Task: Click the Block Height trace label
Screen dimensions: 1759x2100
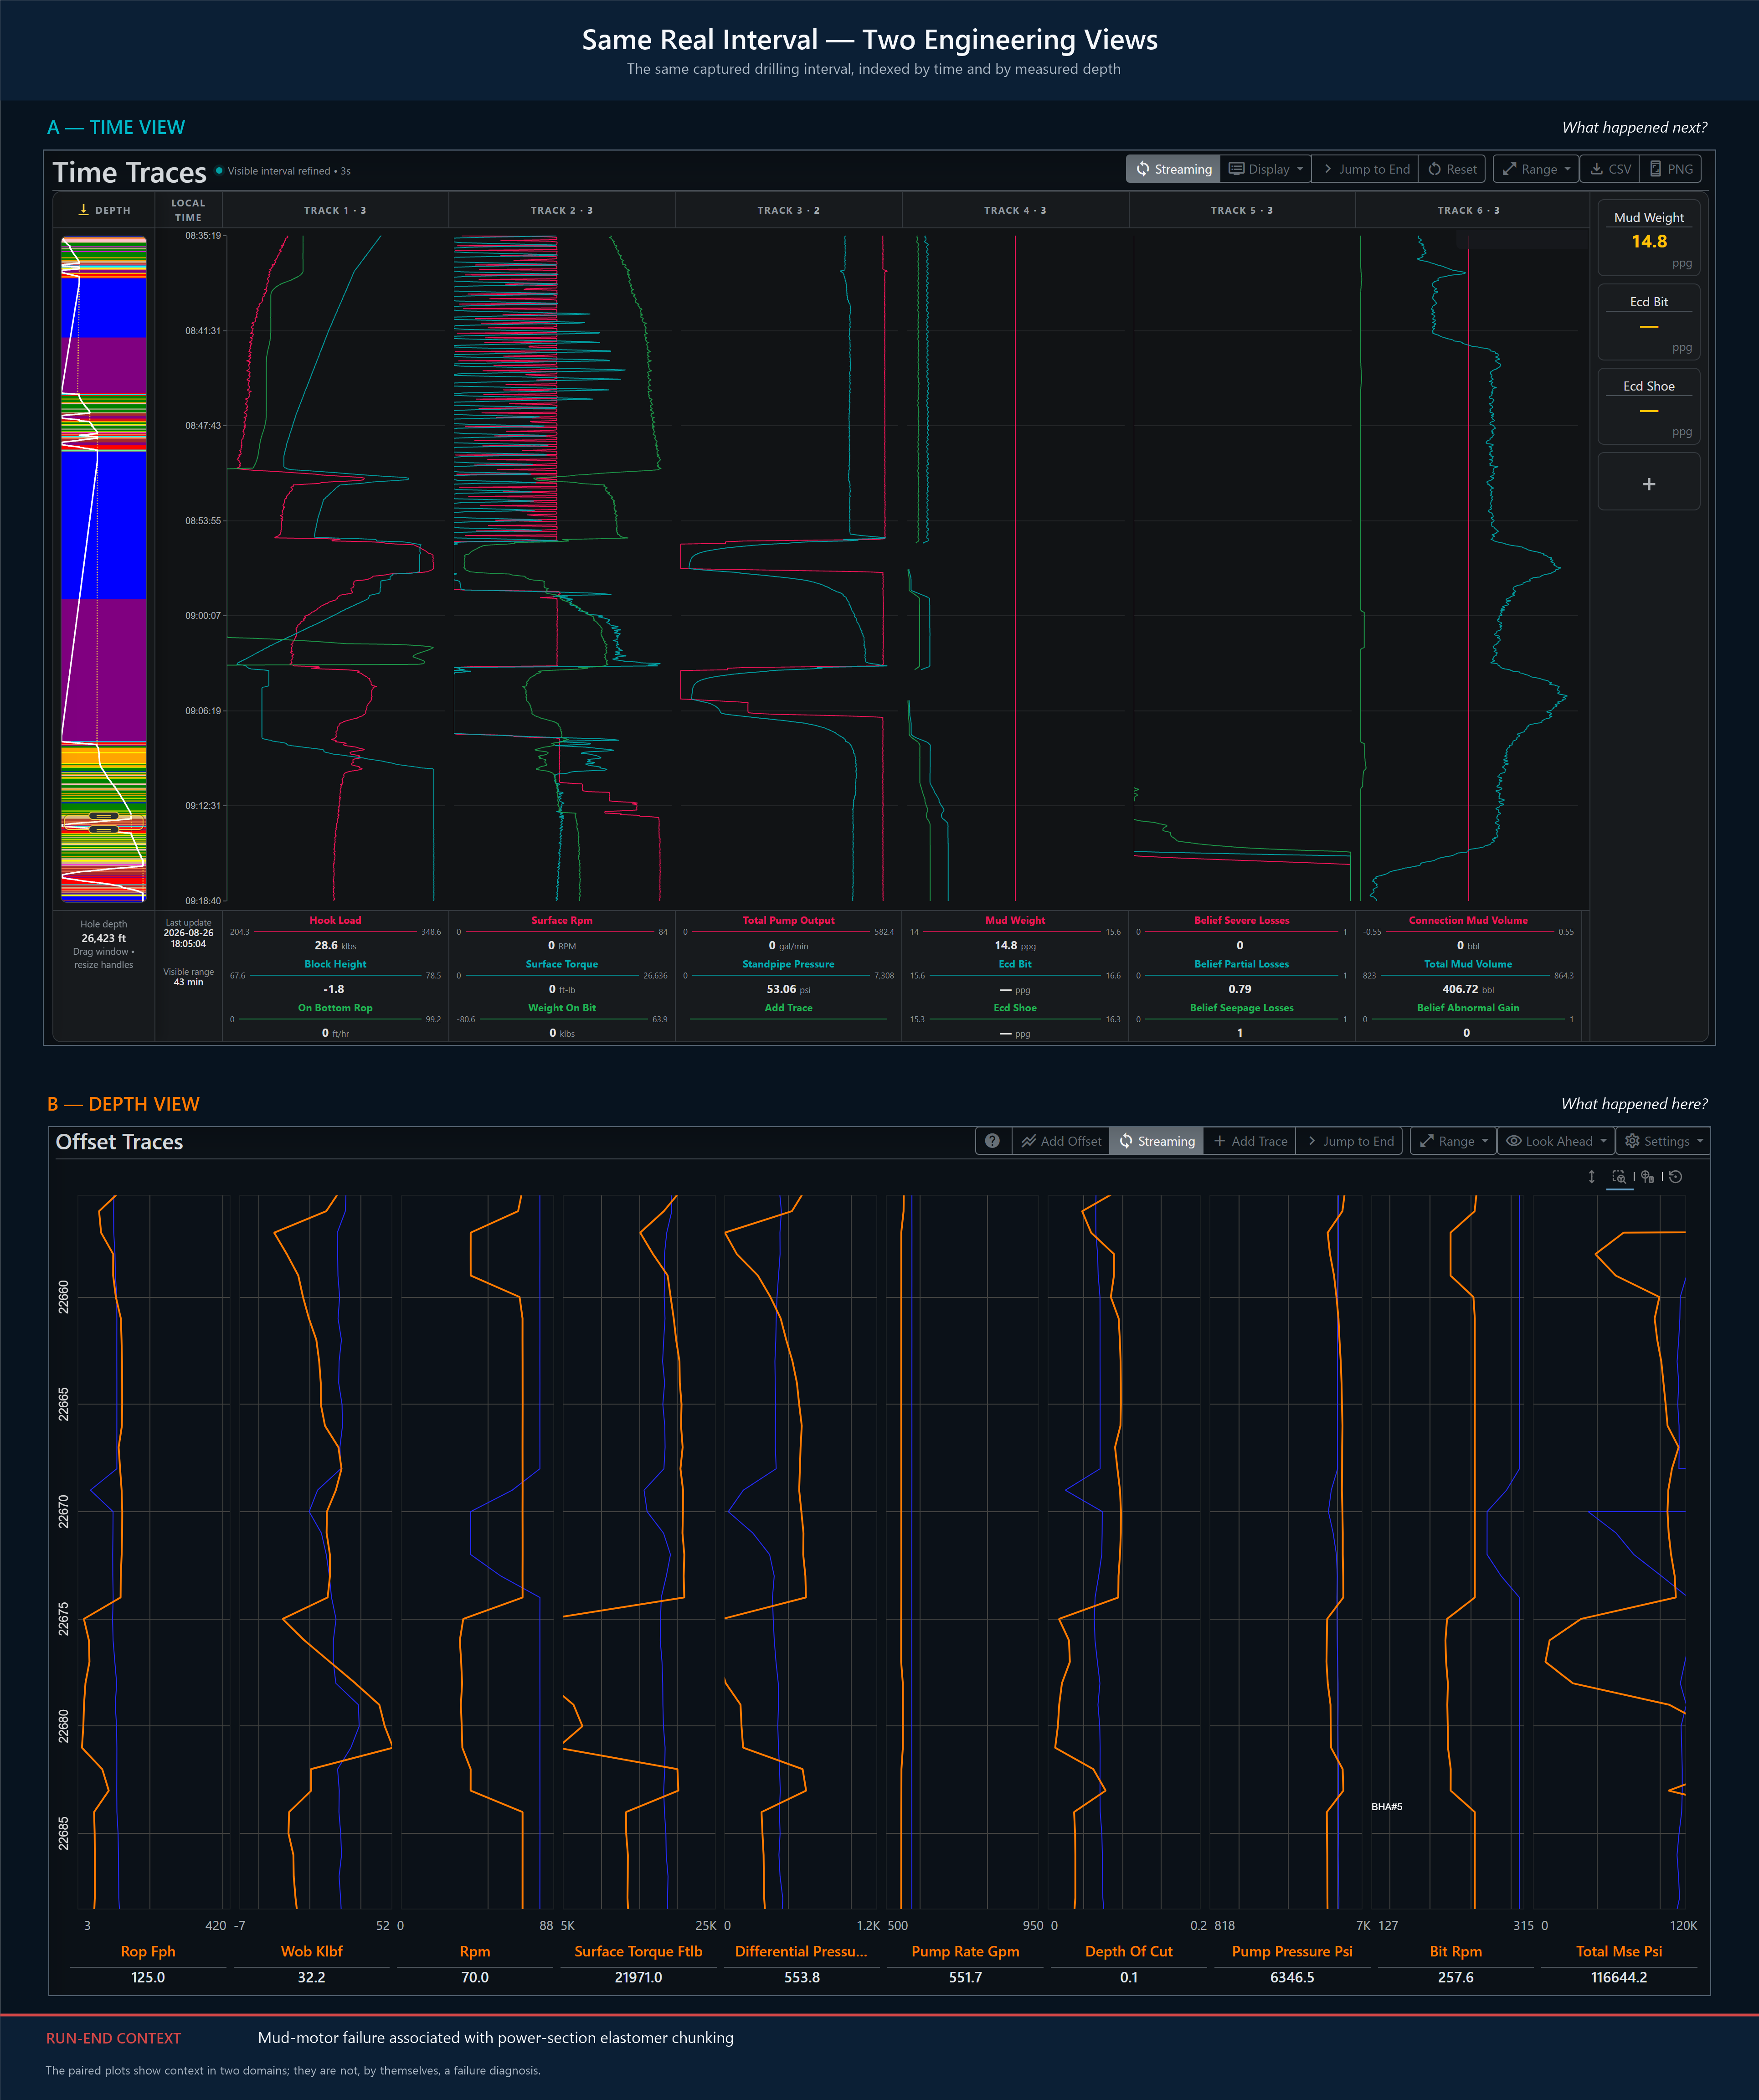Action: [335, 964]
